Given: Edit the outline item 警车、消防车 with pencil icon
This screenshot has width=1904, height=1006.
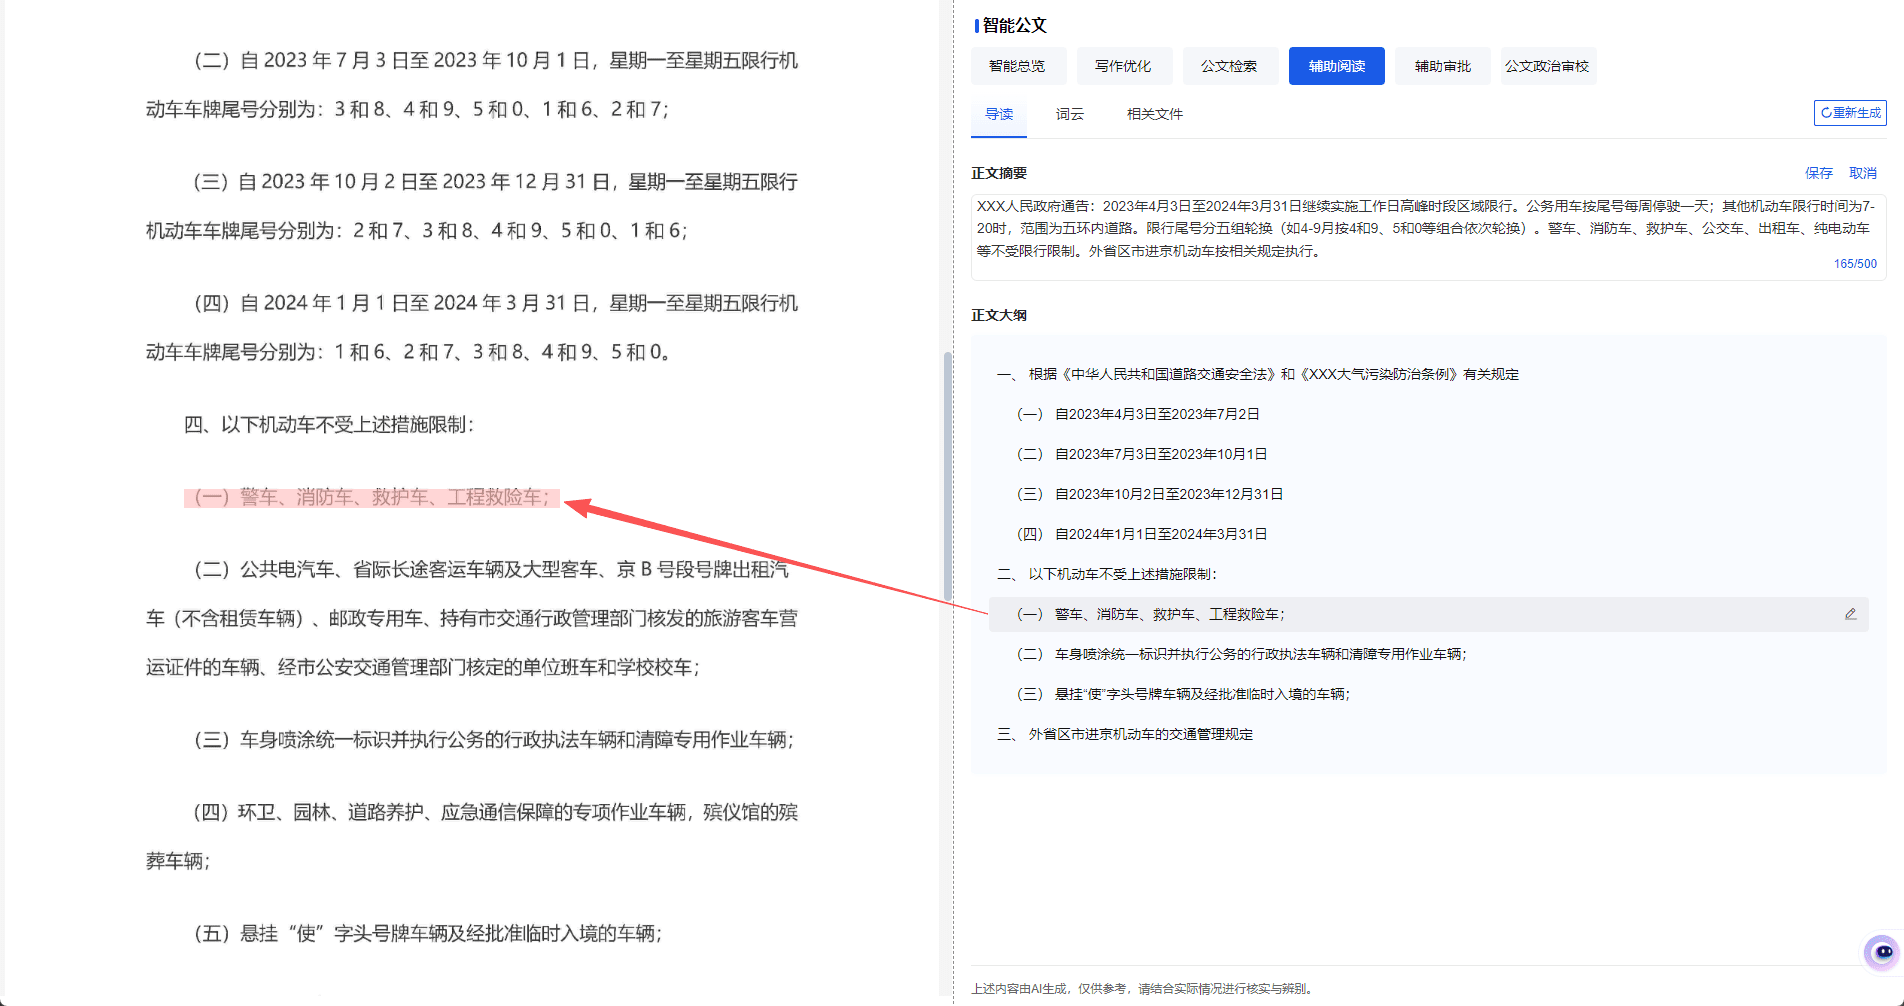Looking at the screenshot, I should coord(1850,614).
